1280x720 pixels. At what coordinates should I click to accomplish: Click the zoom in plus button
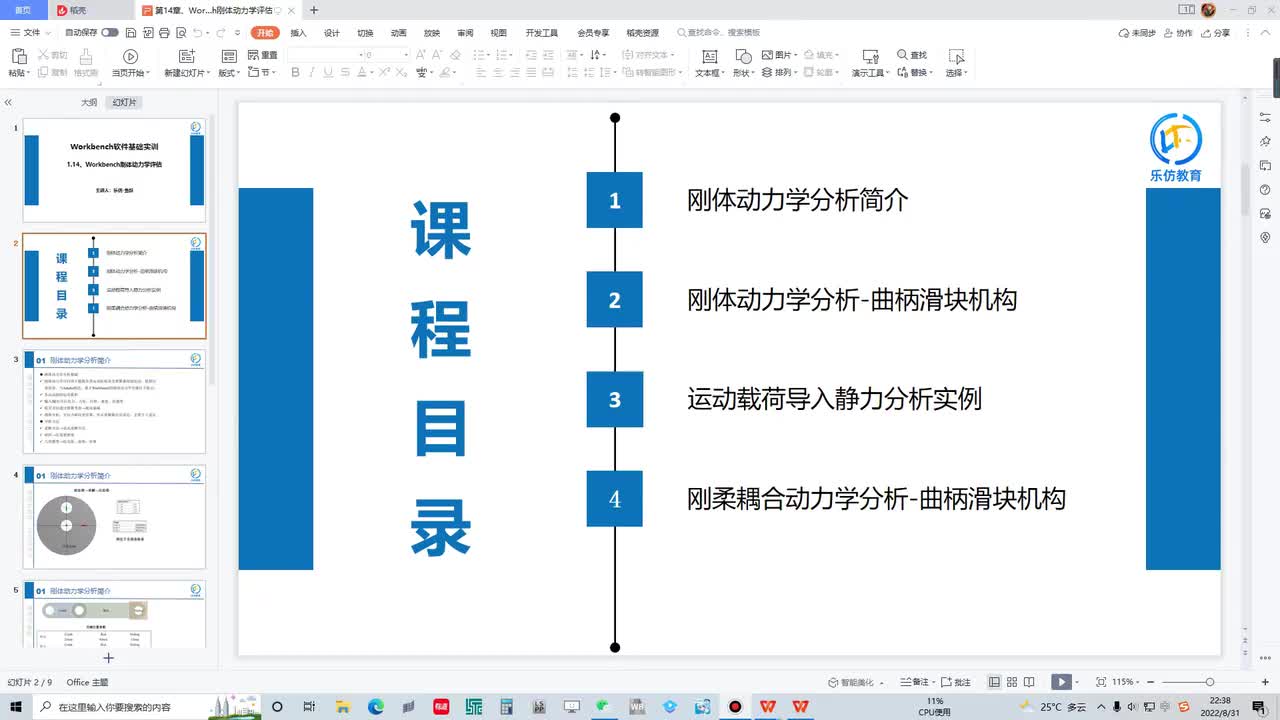click(x=1266, y=682)
